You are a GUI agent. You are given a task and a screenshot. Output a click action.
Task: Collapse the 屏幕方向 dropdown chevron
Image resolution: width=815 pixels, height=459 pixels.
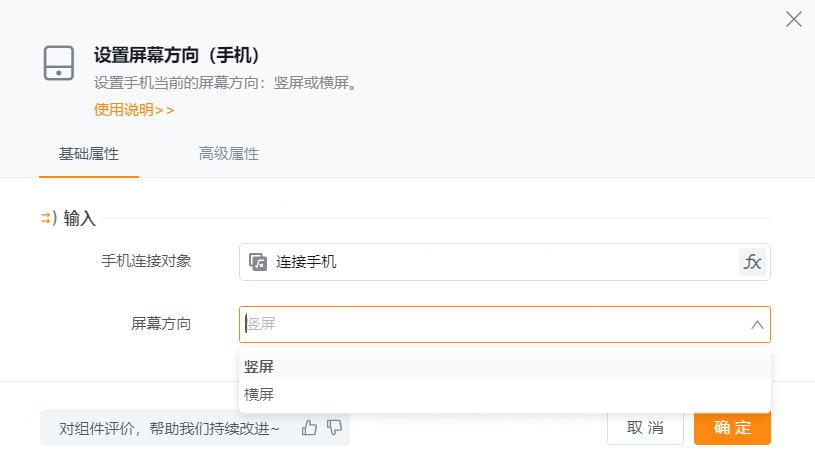pos(757,325)
